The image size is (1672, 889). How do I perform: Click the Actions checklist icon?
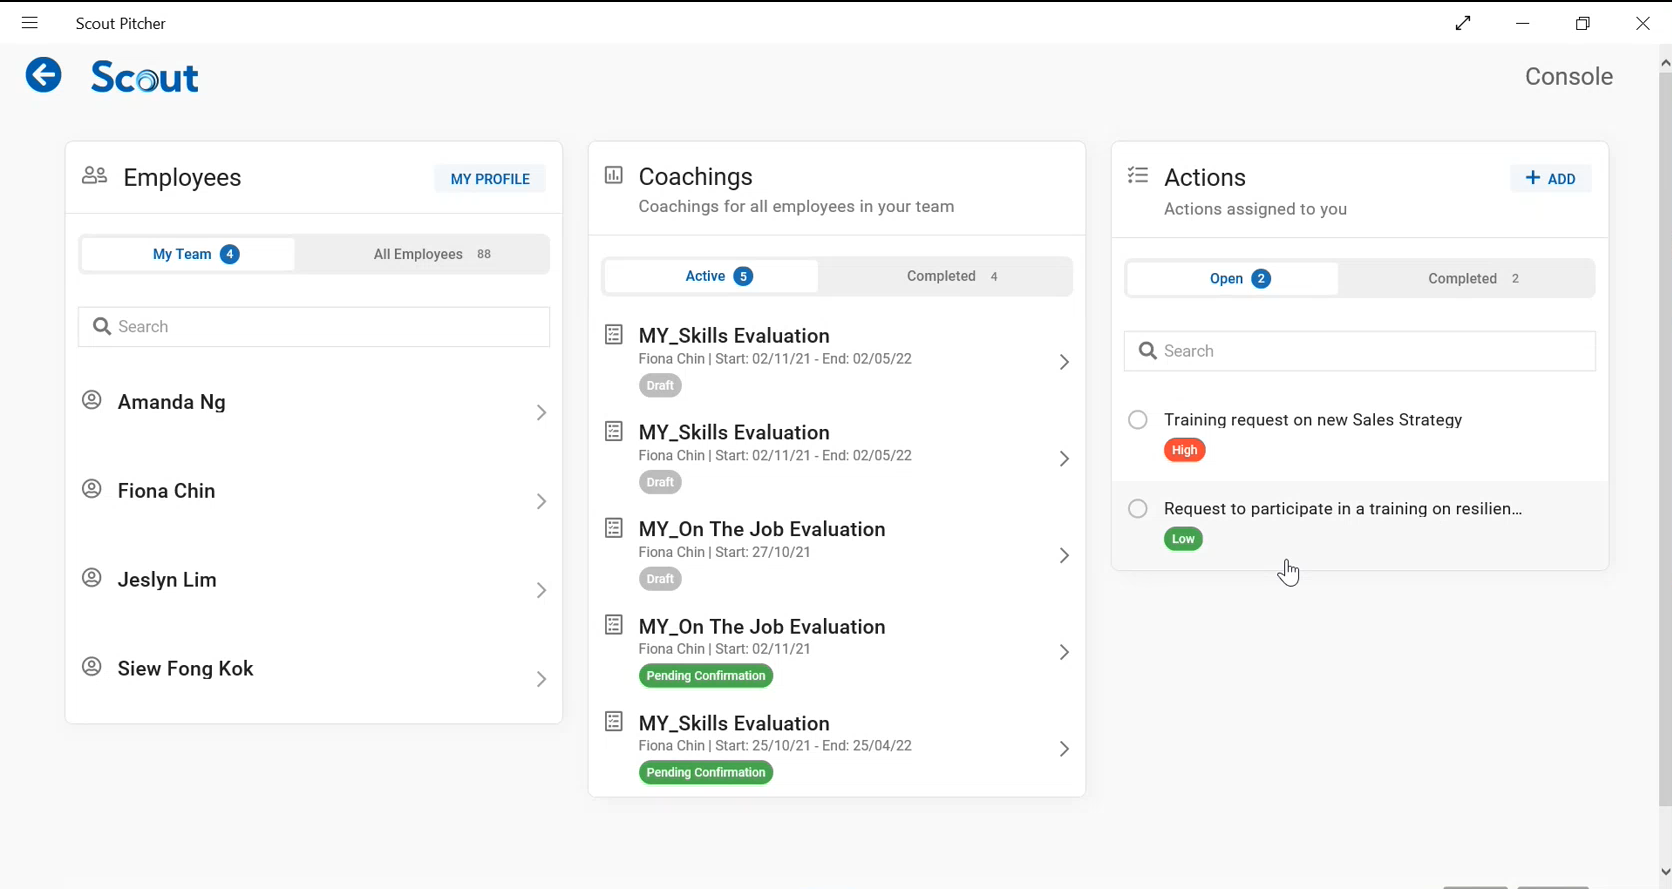point(1138,176)
